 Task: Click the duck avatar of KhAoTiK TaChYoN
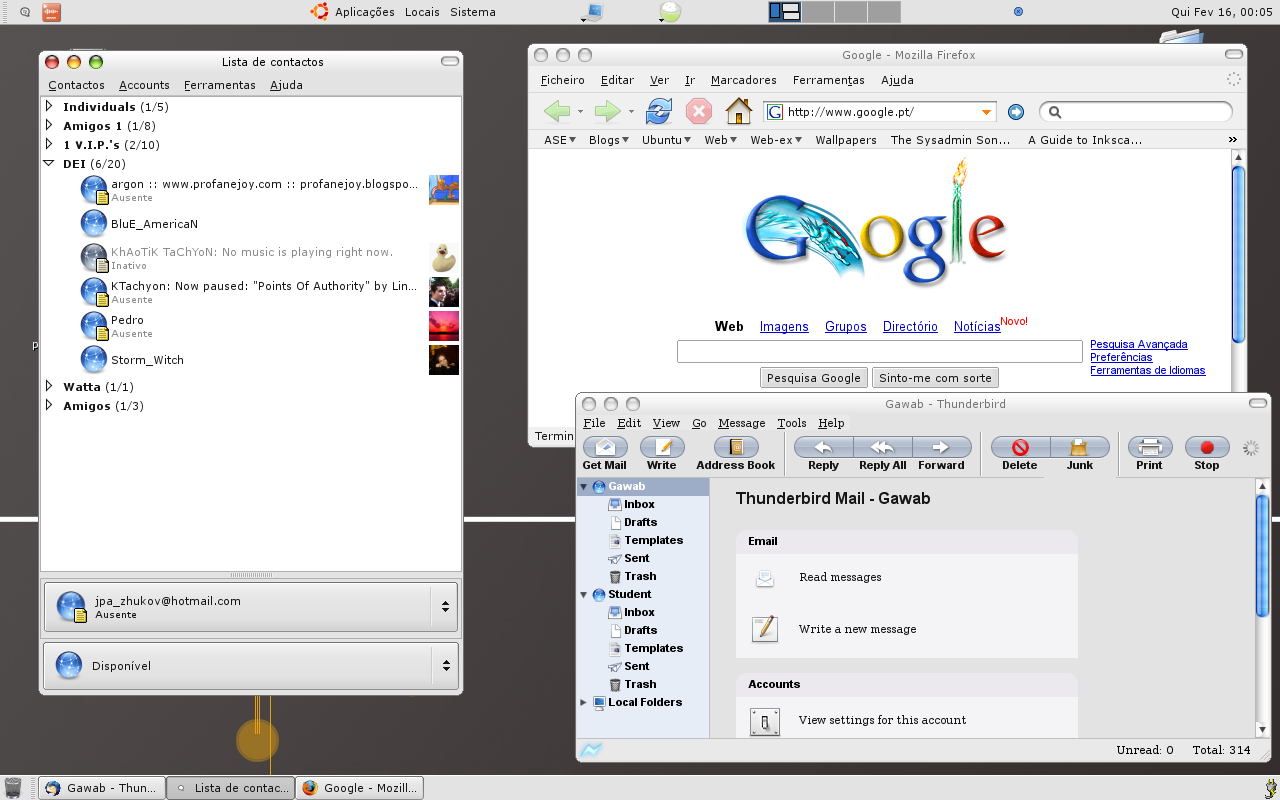pos(444,258)
